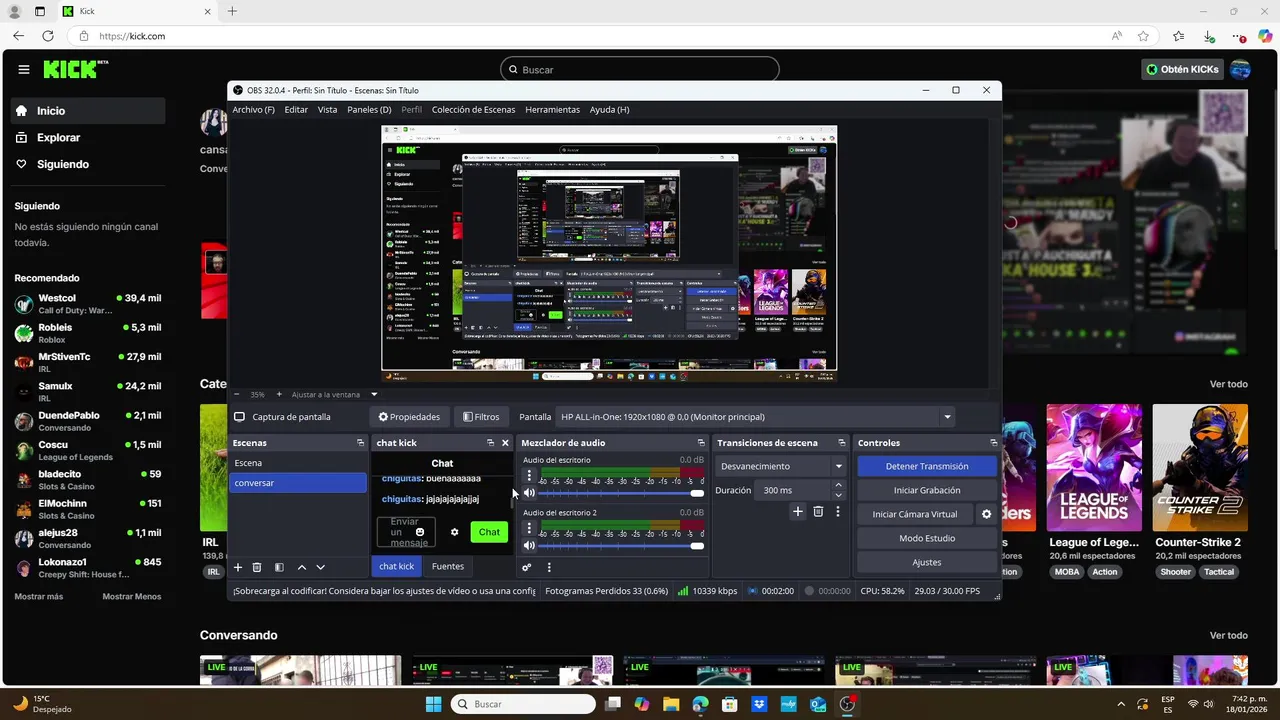The width and height of the screenshot is (1280, 720).
Task: Open the Vista menu
Action: pyautogui.click(x=327, y=110)
